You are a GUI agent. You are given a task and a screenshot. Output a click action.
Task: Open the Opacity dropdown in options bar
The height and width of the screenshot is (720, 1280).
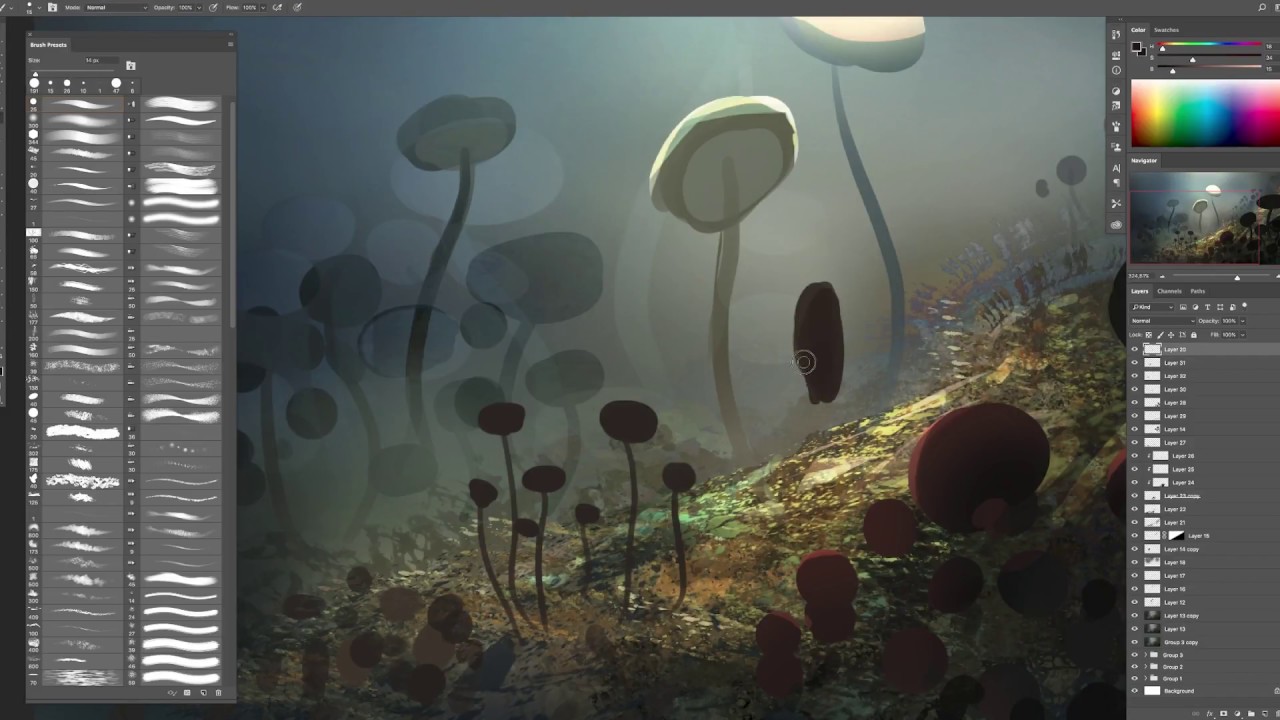199,8
